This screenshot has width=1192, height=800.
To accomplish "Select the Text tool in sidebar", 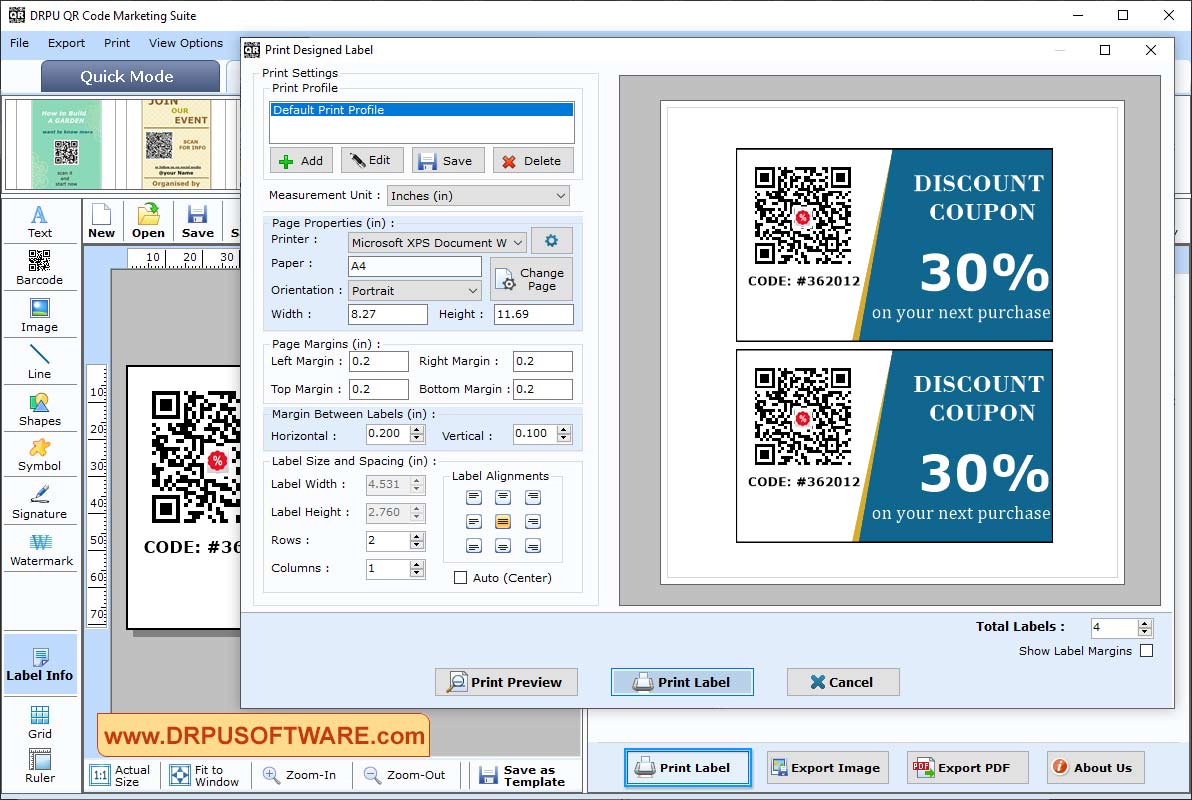I will (x=40, y=222).
